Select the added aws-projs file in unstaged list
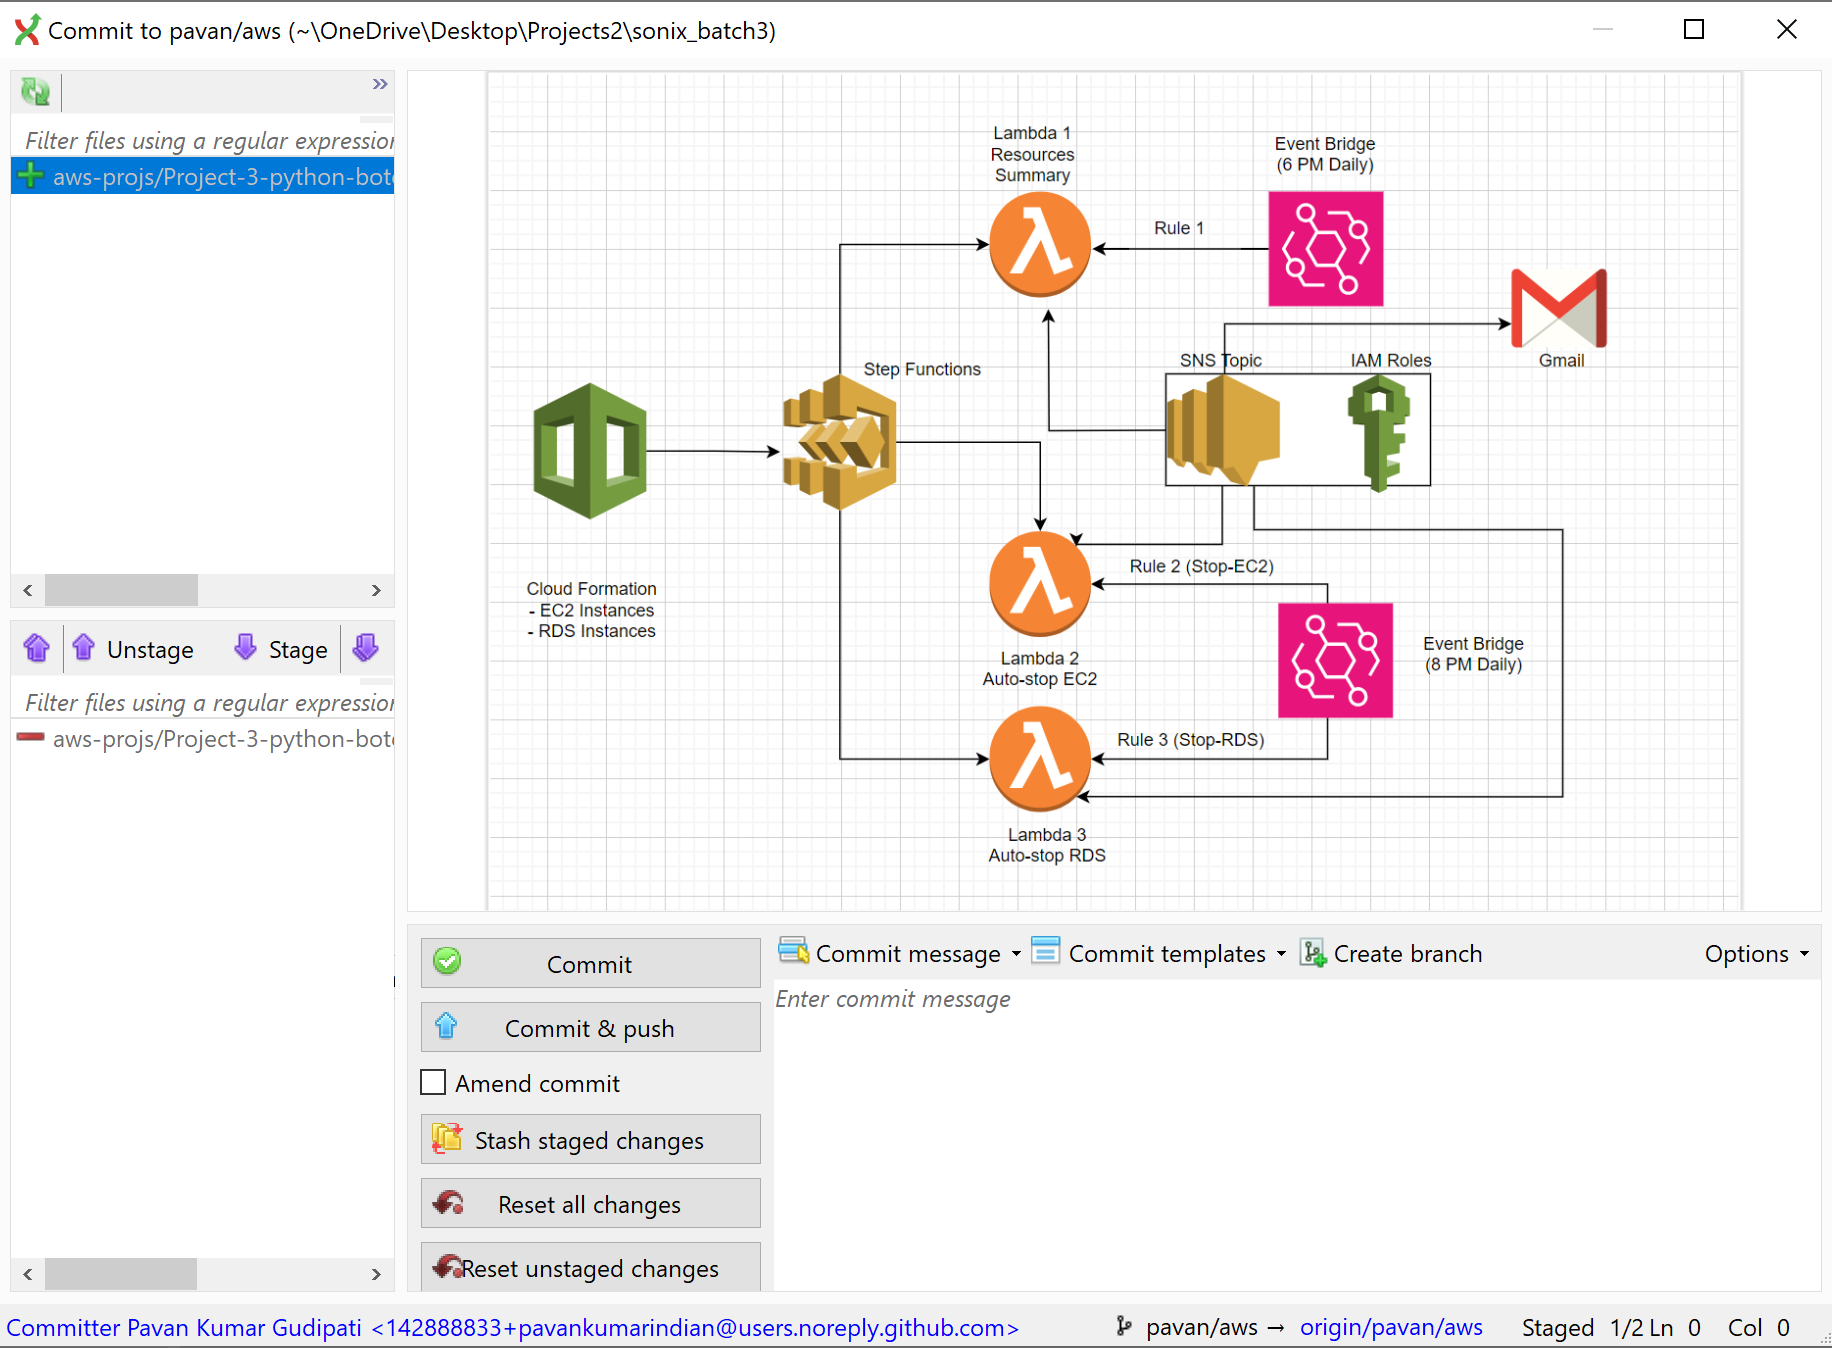 (203, 176)
